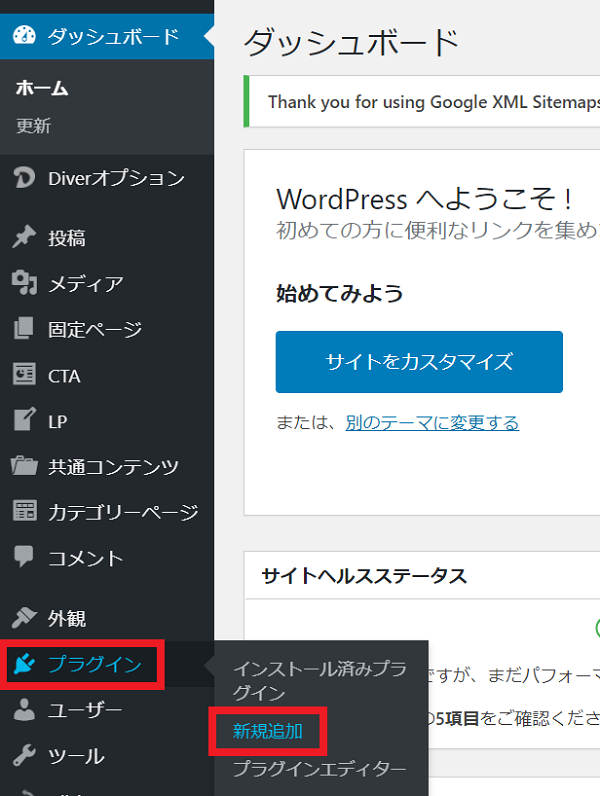Click the サイトヘルスステータス panel heading
This screenshot has width=600, height=796.
364,576
